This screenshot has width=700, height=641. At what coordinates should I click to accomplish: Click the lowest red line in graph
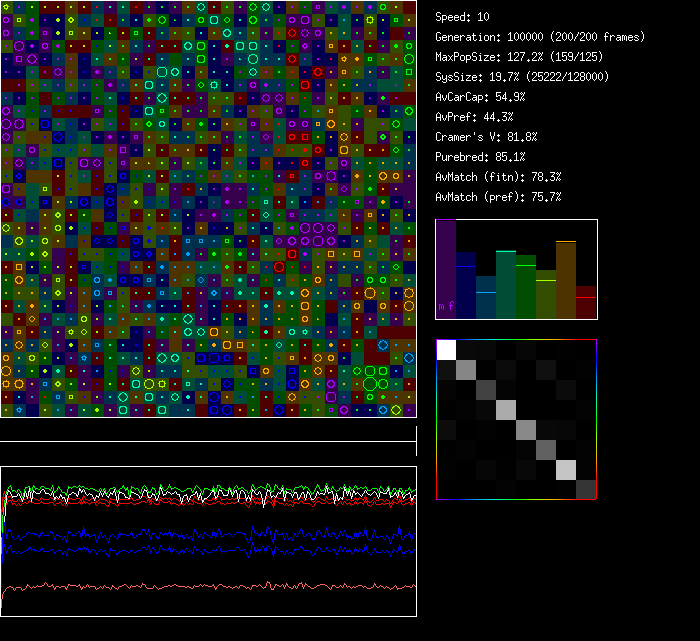tap(200, 586)
